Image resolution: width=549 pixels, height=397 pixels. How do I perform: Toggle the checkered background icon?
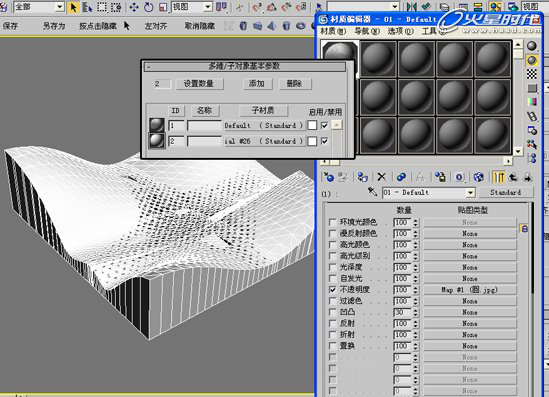coord(532,74)
